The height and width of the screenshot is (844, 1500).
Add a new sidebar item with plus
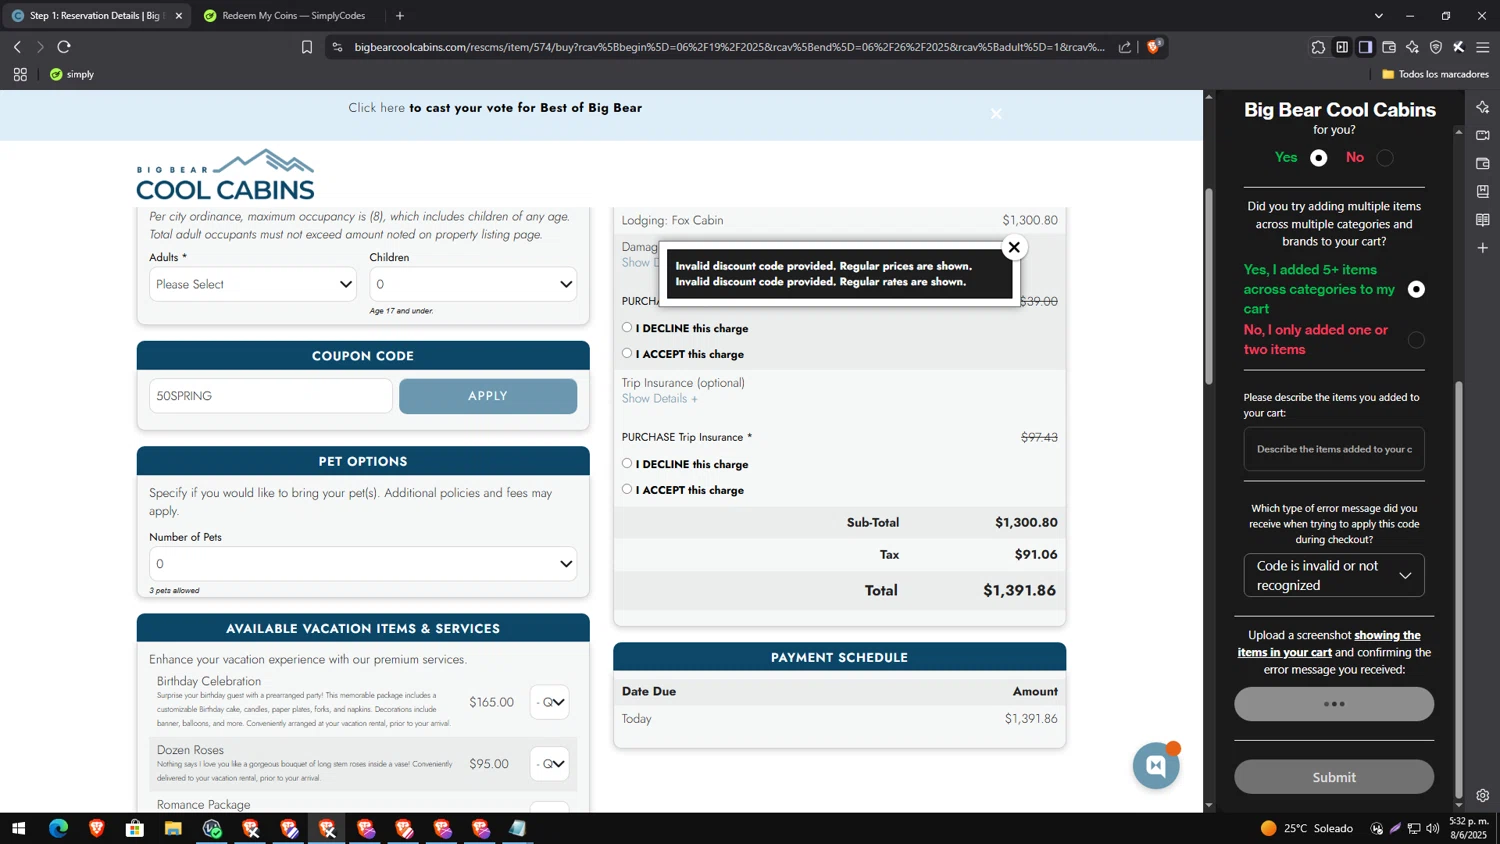[x=1483, y=247]
